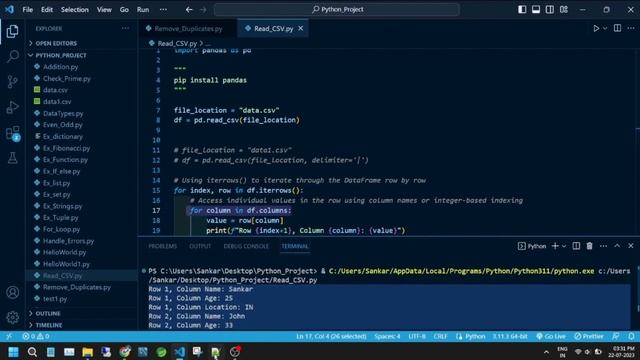This screenshot has width=640, height=360.
Task: Open the View menu
Action: 104,9
